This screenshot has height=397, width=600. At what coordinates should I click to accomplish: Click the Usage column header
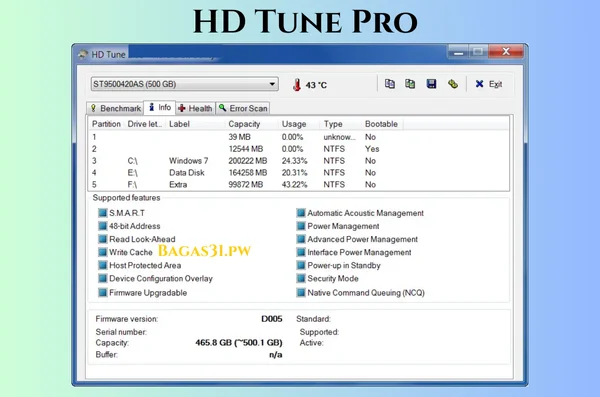(x=300, y=124)
